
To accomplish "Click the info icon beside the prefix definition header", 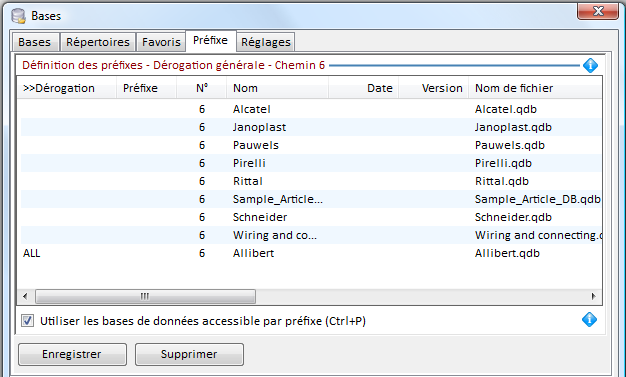I will pyautogui.click(x=590, y=65).
